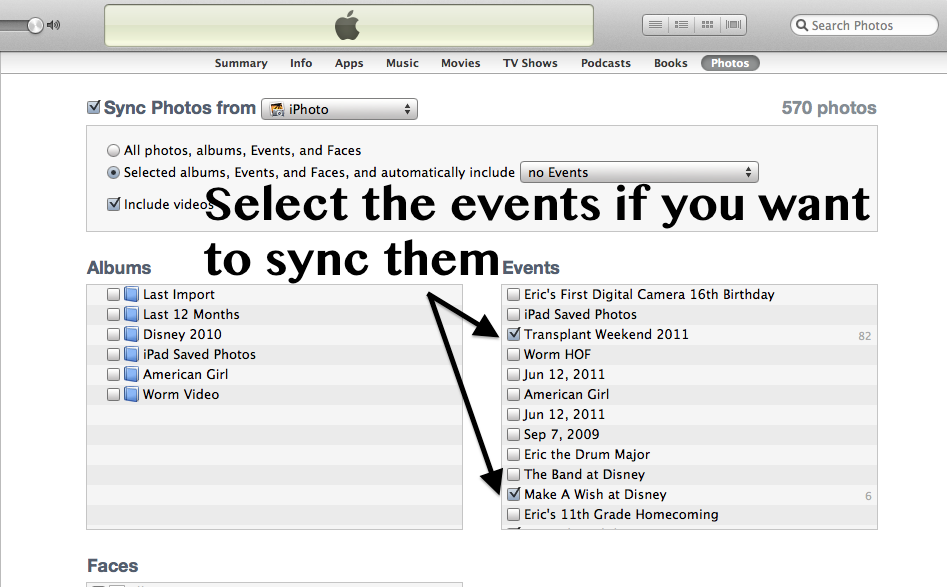The height and width of the screenshot is (587, 947).
Task: Check Eric's First Digital Camera event
Action: tap(513, 294)
